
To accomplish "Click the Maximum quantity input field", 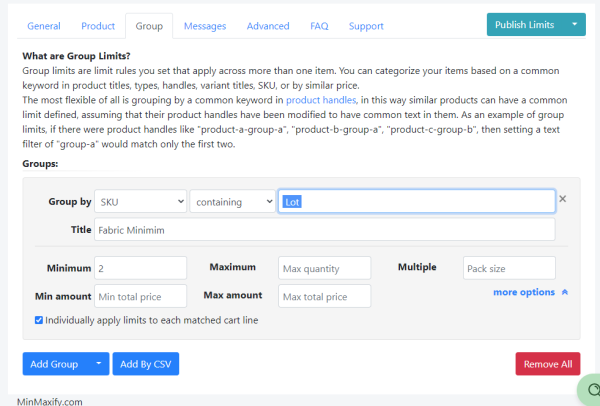I will (x=325, y=268).
